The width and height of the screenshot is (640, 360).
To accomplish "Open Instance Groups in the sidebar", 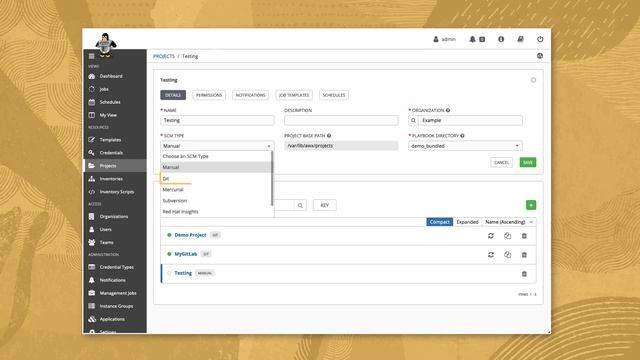I will coord(115,306).
